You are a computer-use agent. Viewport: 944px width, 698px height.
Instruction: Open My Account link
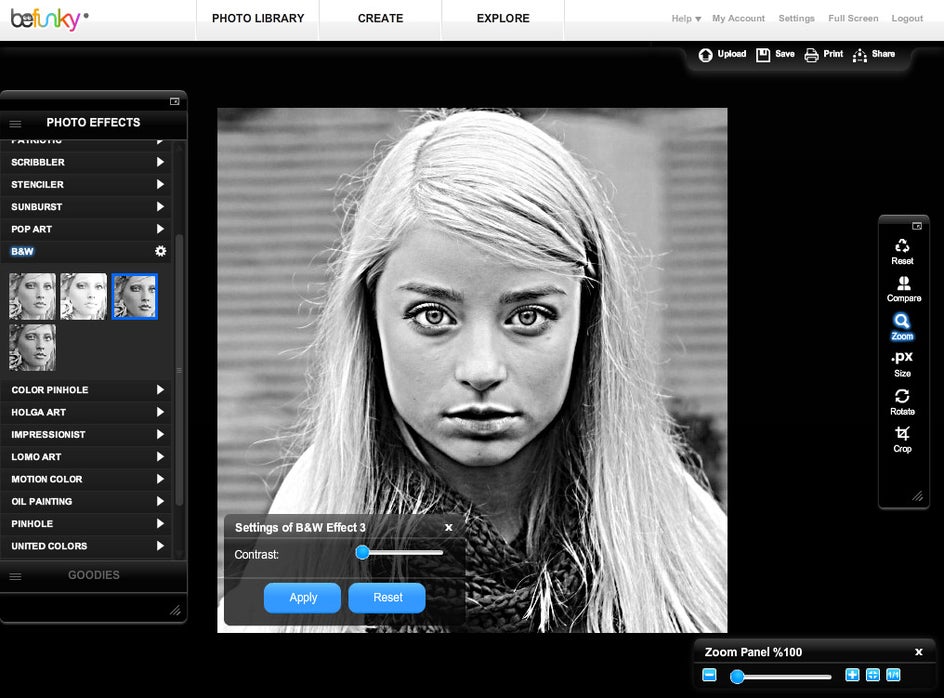[738, 19]
